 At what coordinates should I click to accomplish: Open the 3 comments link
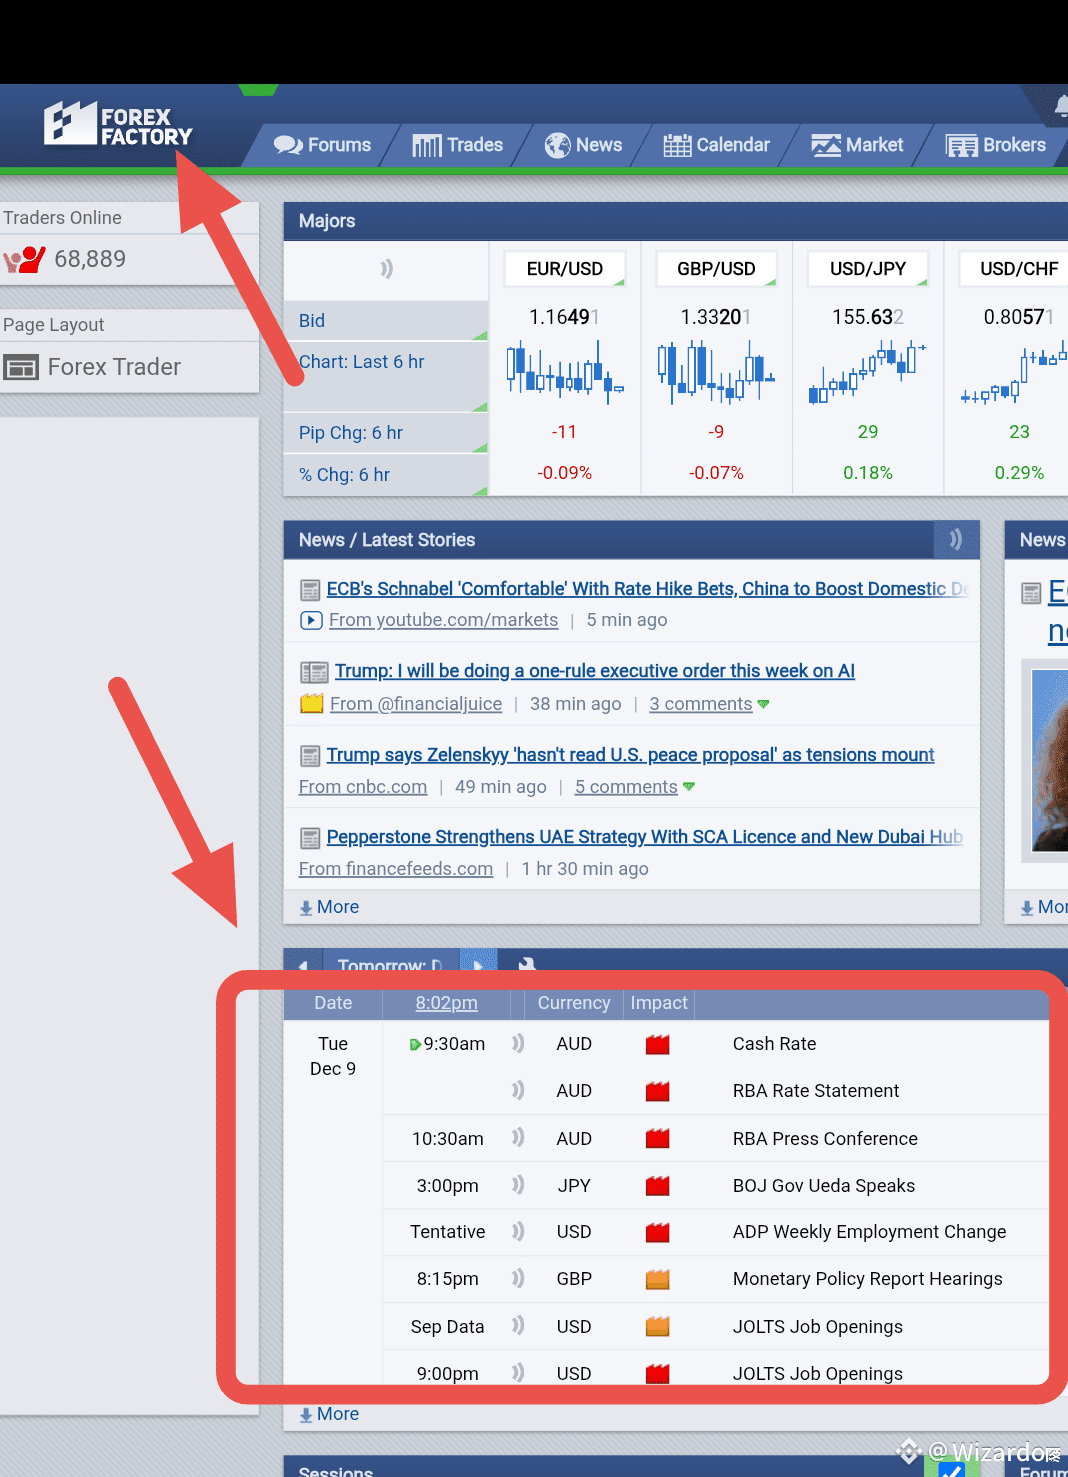pos(700,704)
